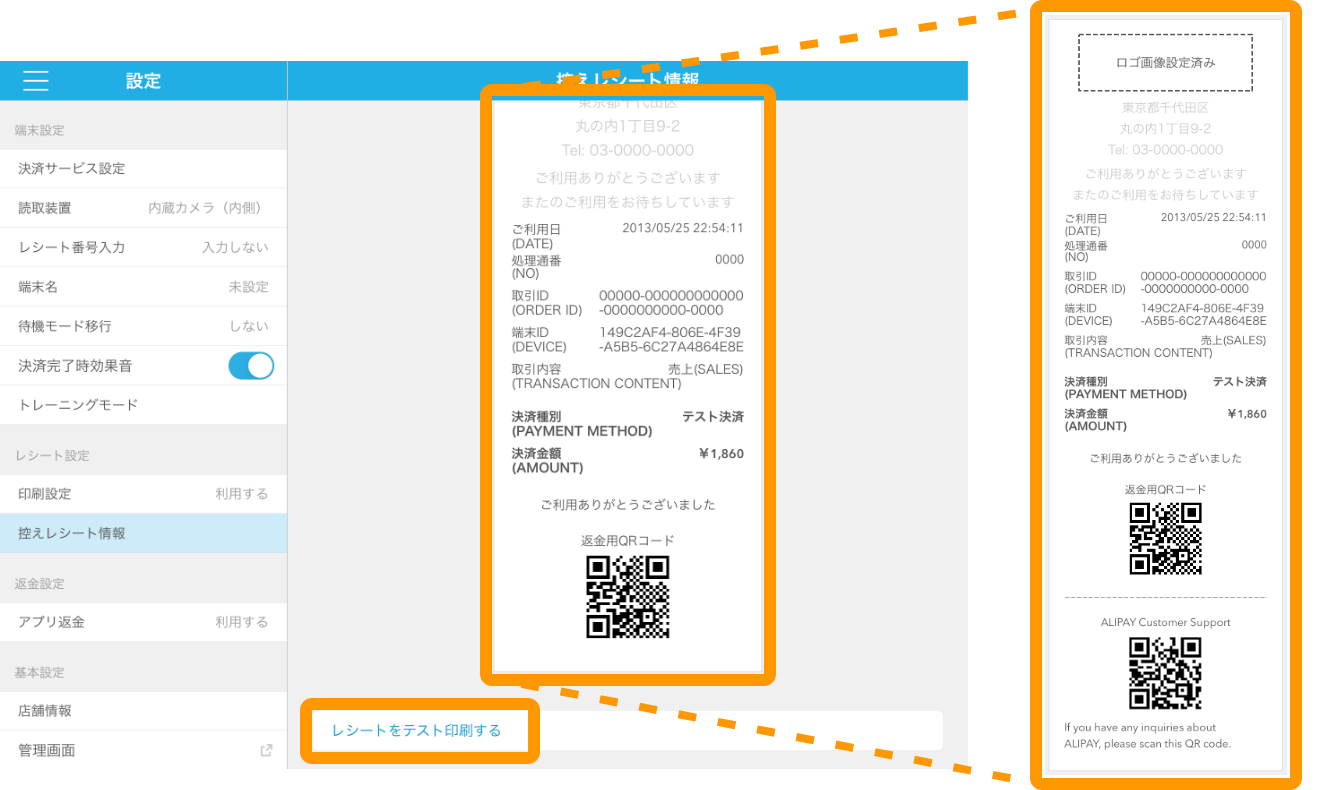This screenshot has height=790, width=1320.
Task: Open 店舗情報 row
Action: coord(143,711)
